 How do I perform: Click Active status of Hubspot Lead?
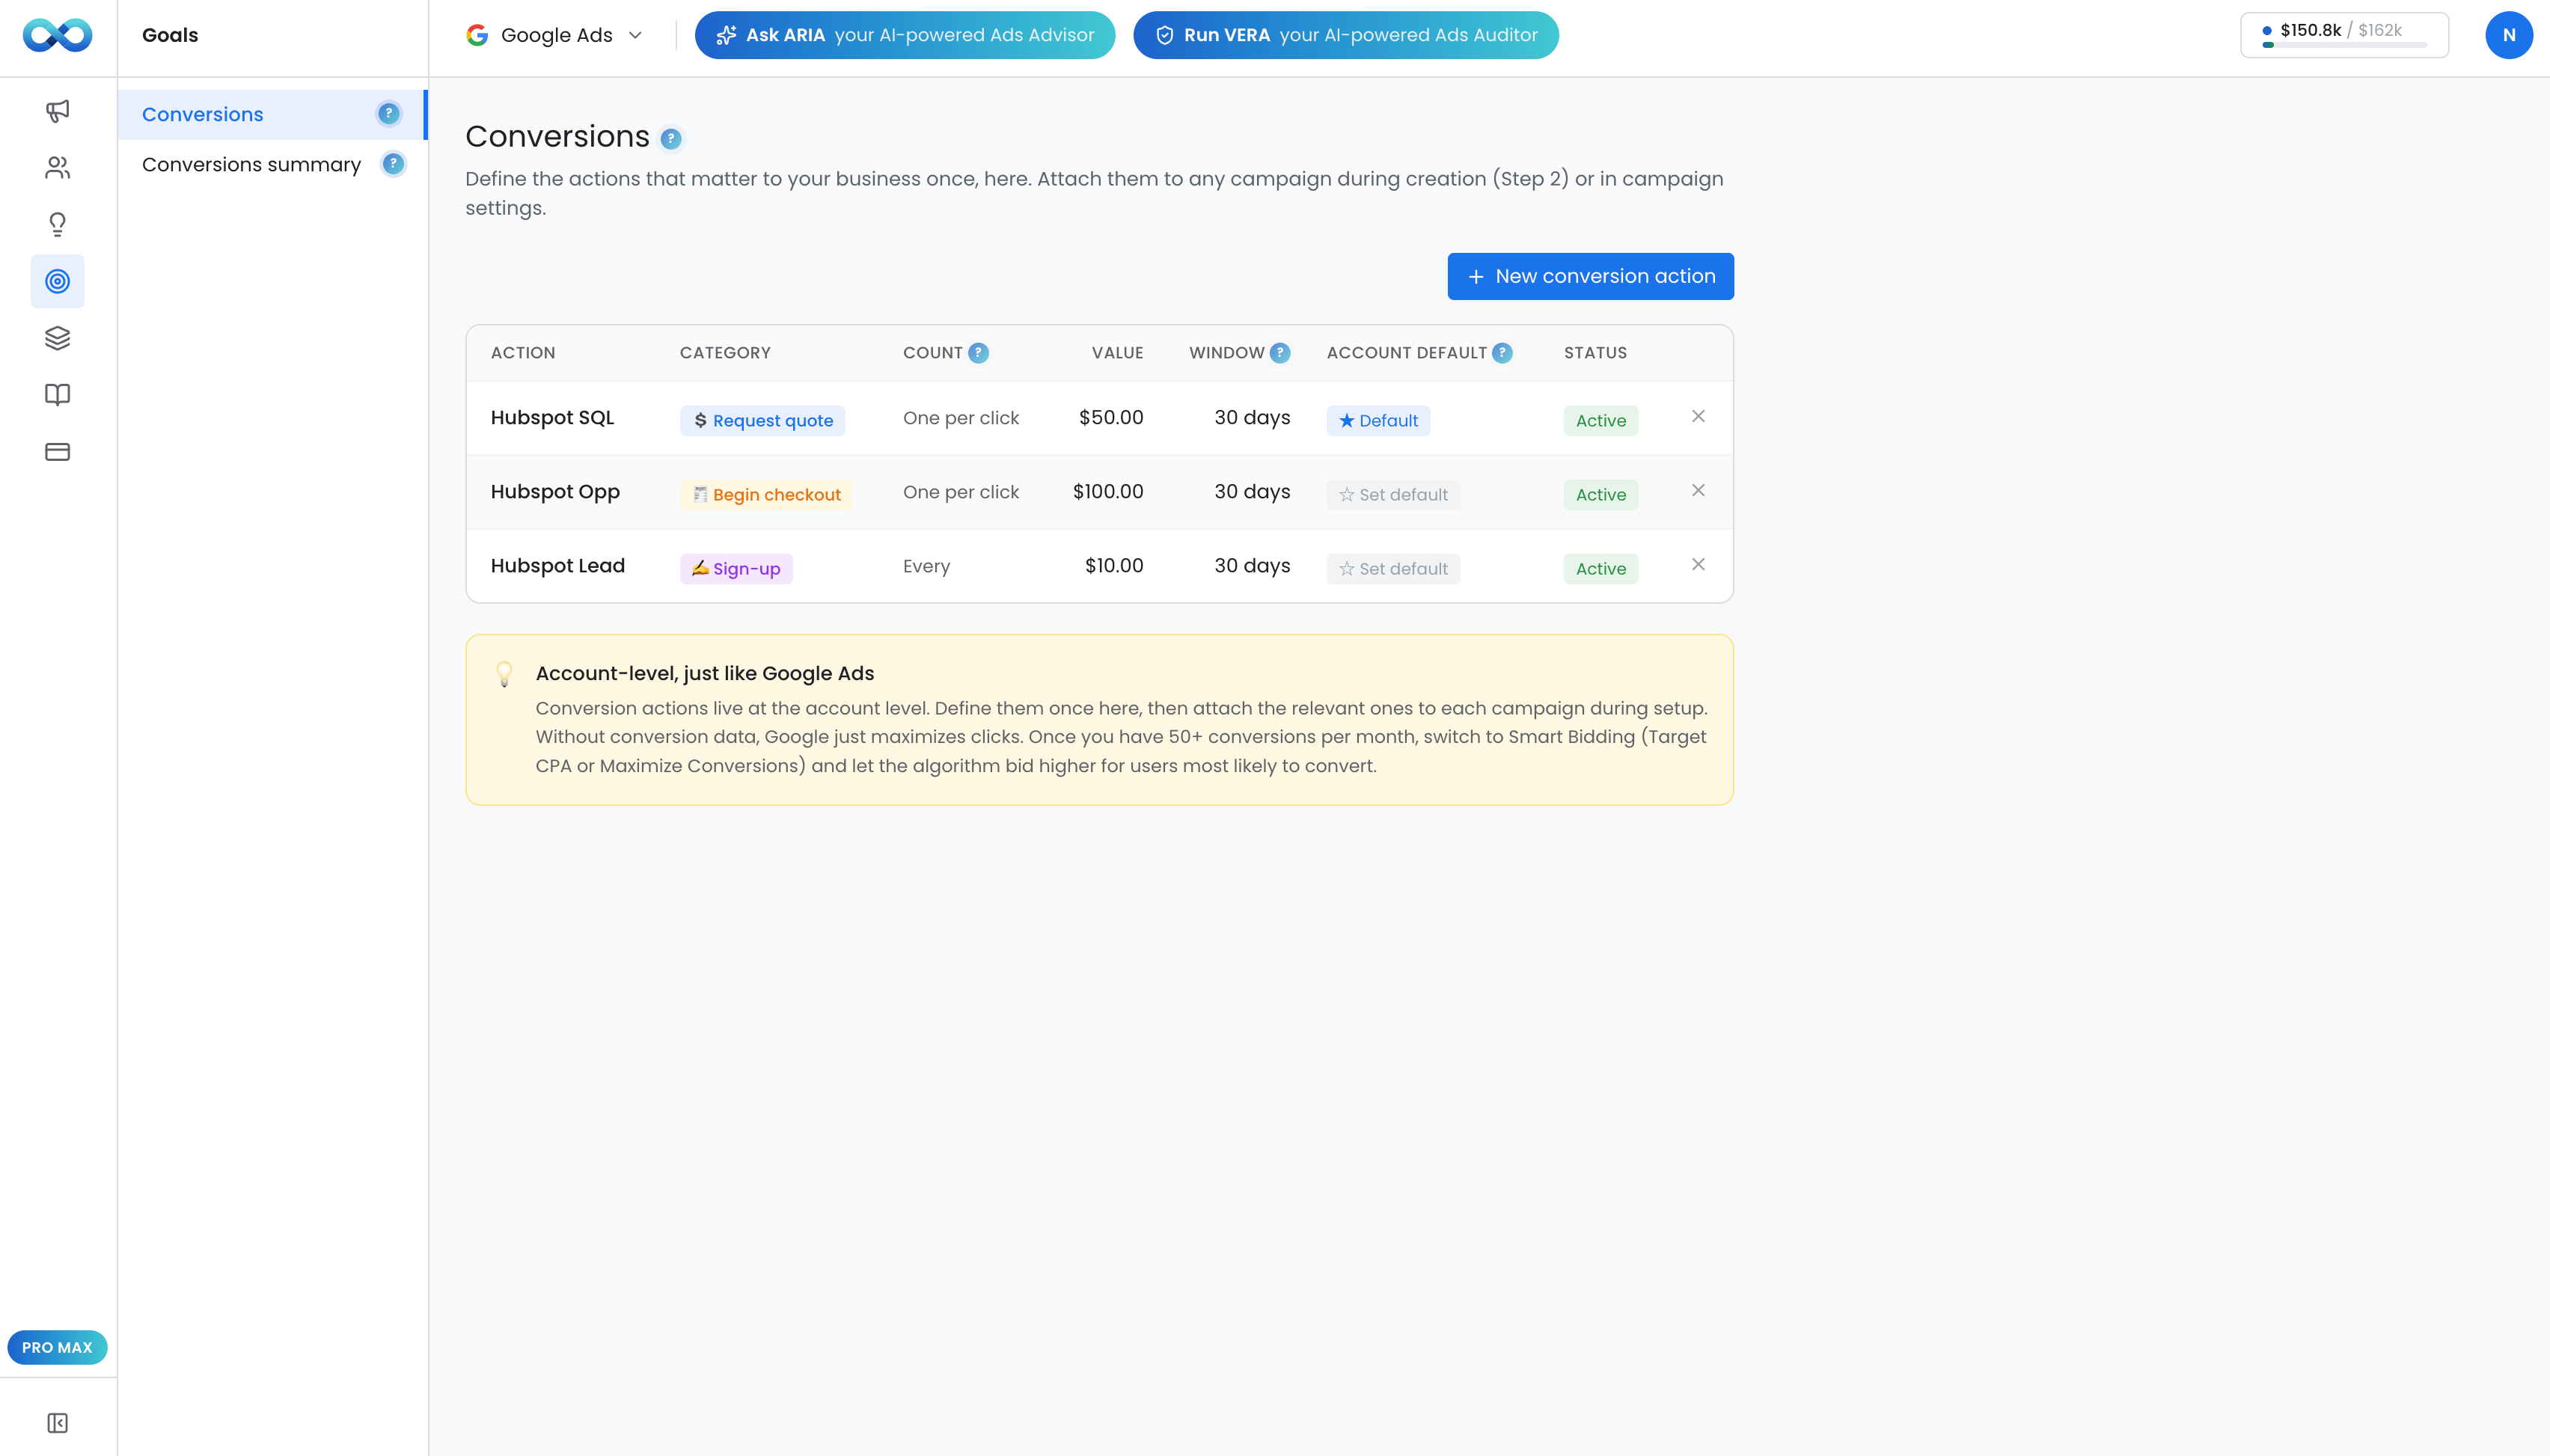tap(1601, 569)
